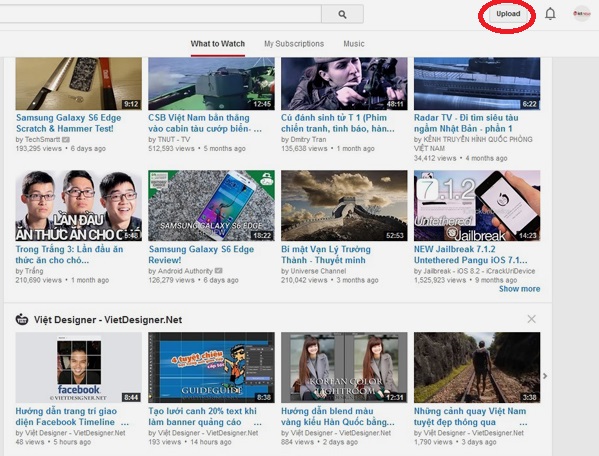Screen dimensions: 599x456
Task: Open Việt Designer channel under the 193 views video
Action: (208, 433)
